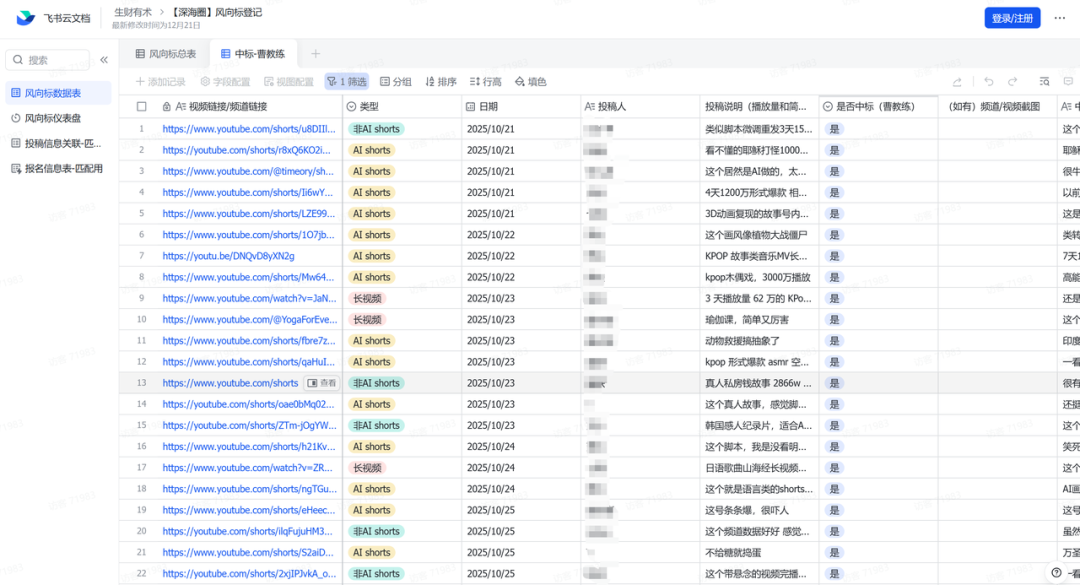Open the 是否中标（曹教练）column header menu
The height and width of the screenshot is (585, 1080).
(878, 107)
